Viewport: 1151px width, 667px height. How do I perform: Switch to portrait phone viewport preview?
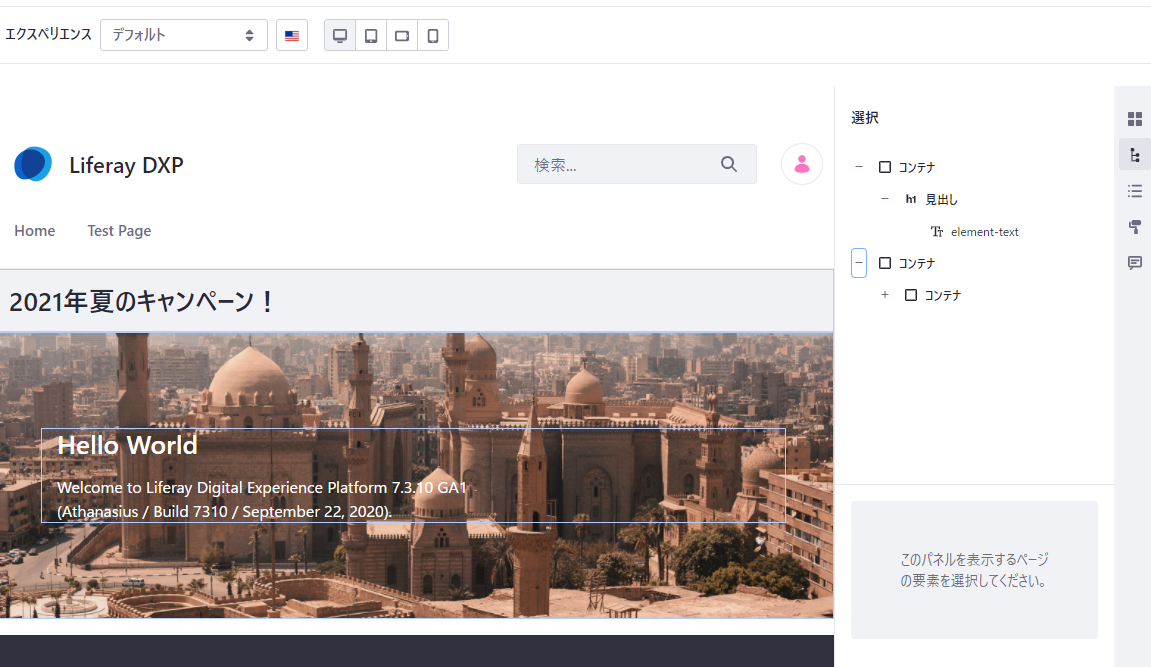coord(433,35)
